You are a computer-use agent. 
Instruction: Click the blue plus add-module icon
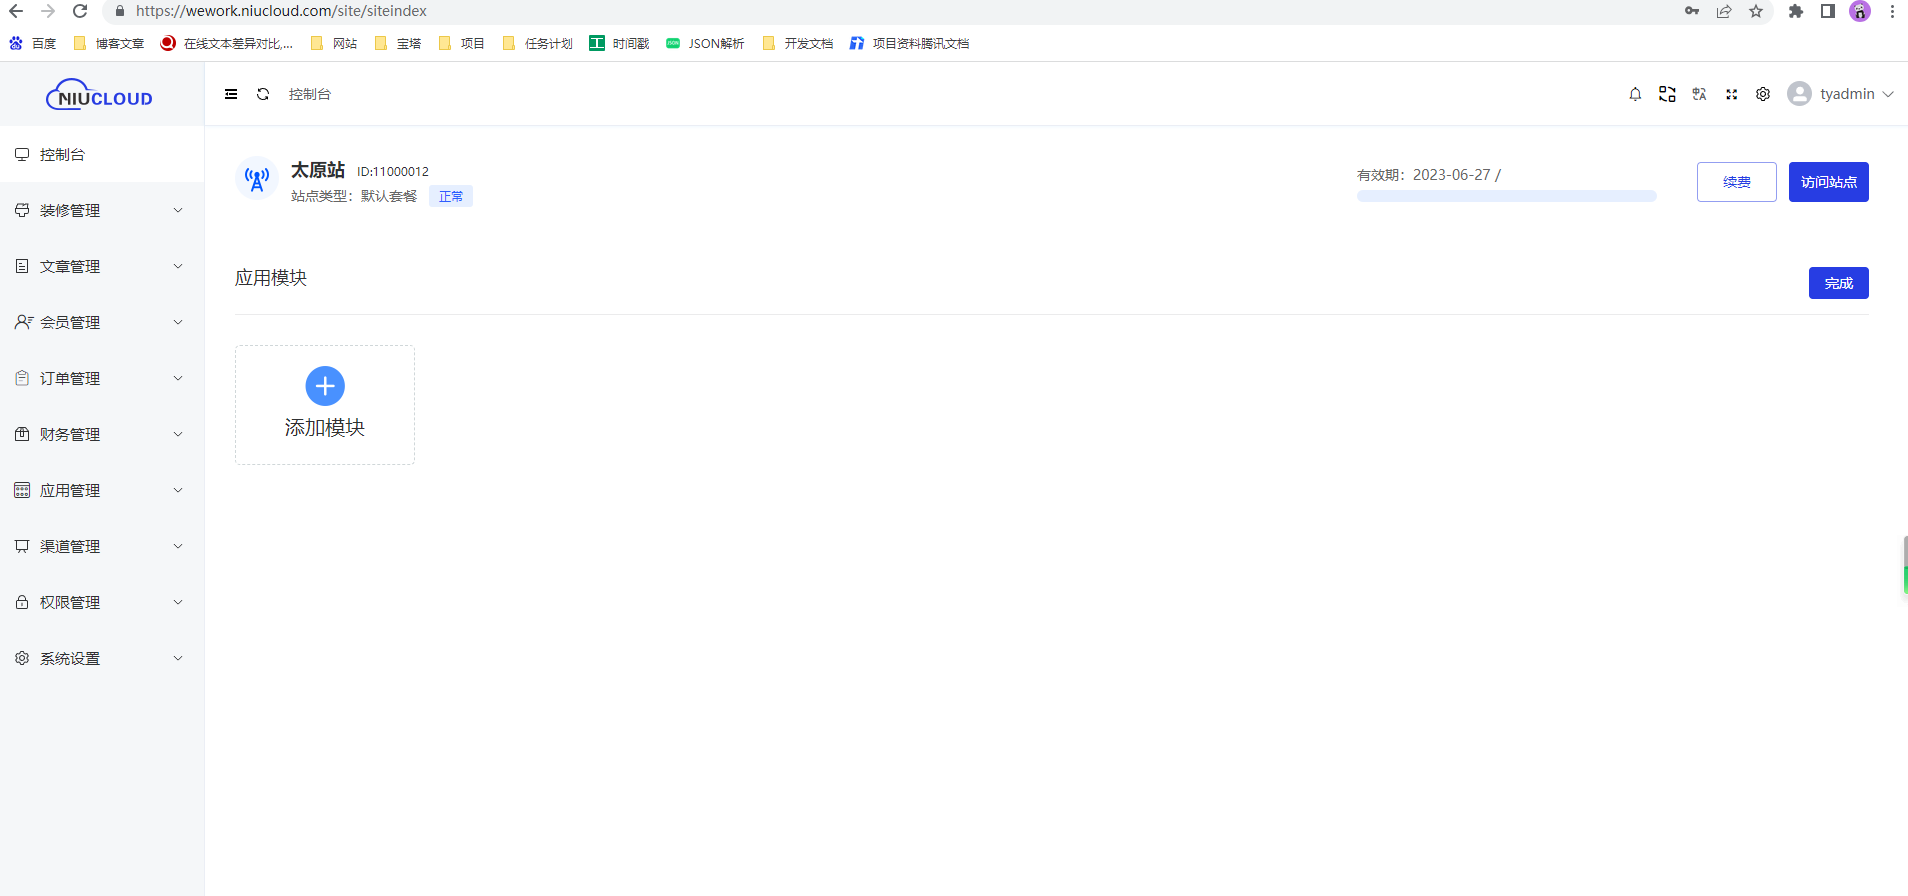click(325, 386)
